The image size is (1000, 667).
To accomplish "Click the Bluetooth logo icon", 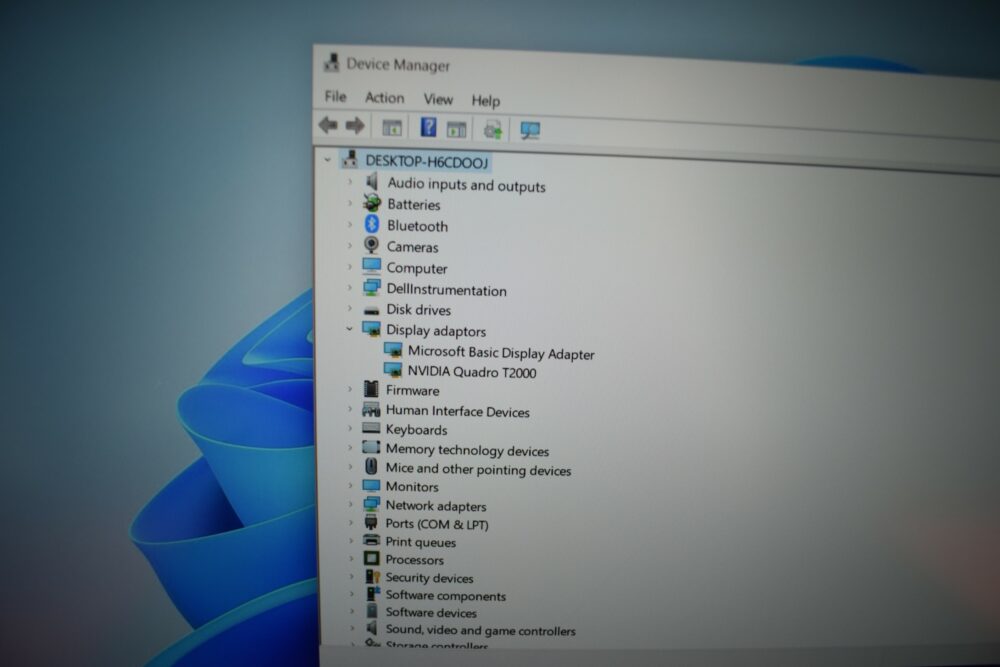I will click(372, 224).
